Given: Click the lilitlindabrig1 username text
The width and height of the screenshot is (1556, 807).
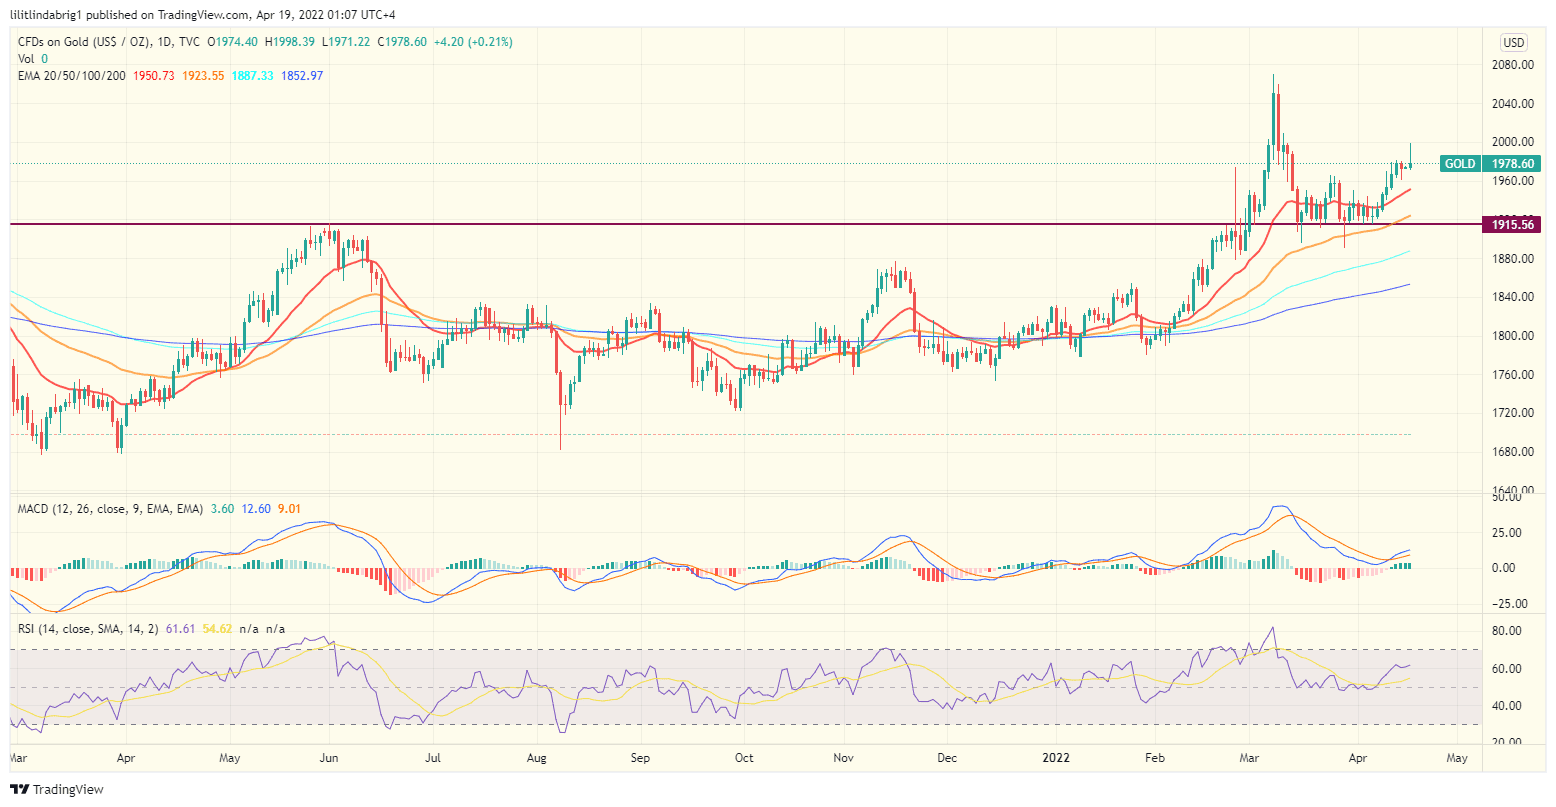Looking at the screenshot, I should (46, 14).
